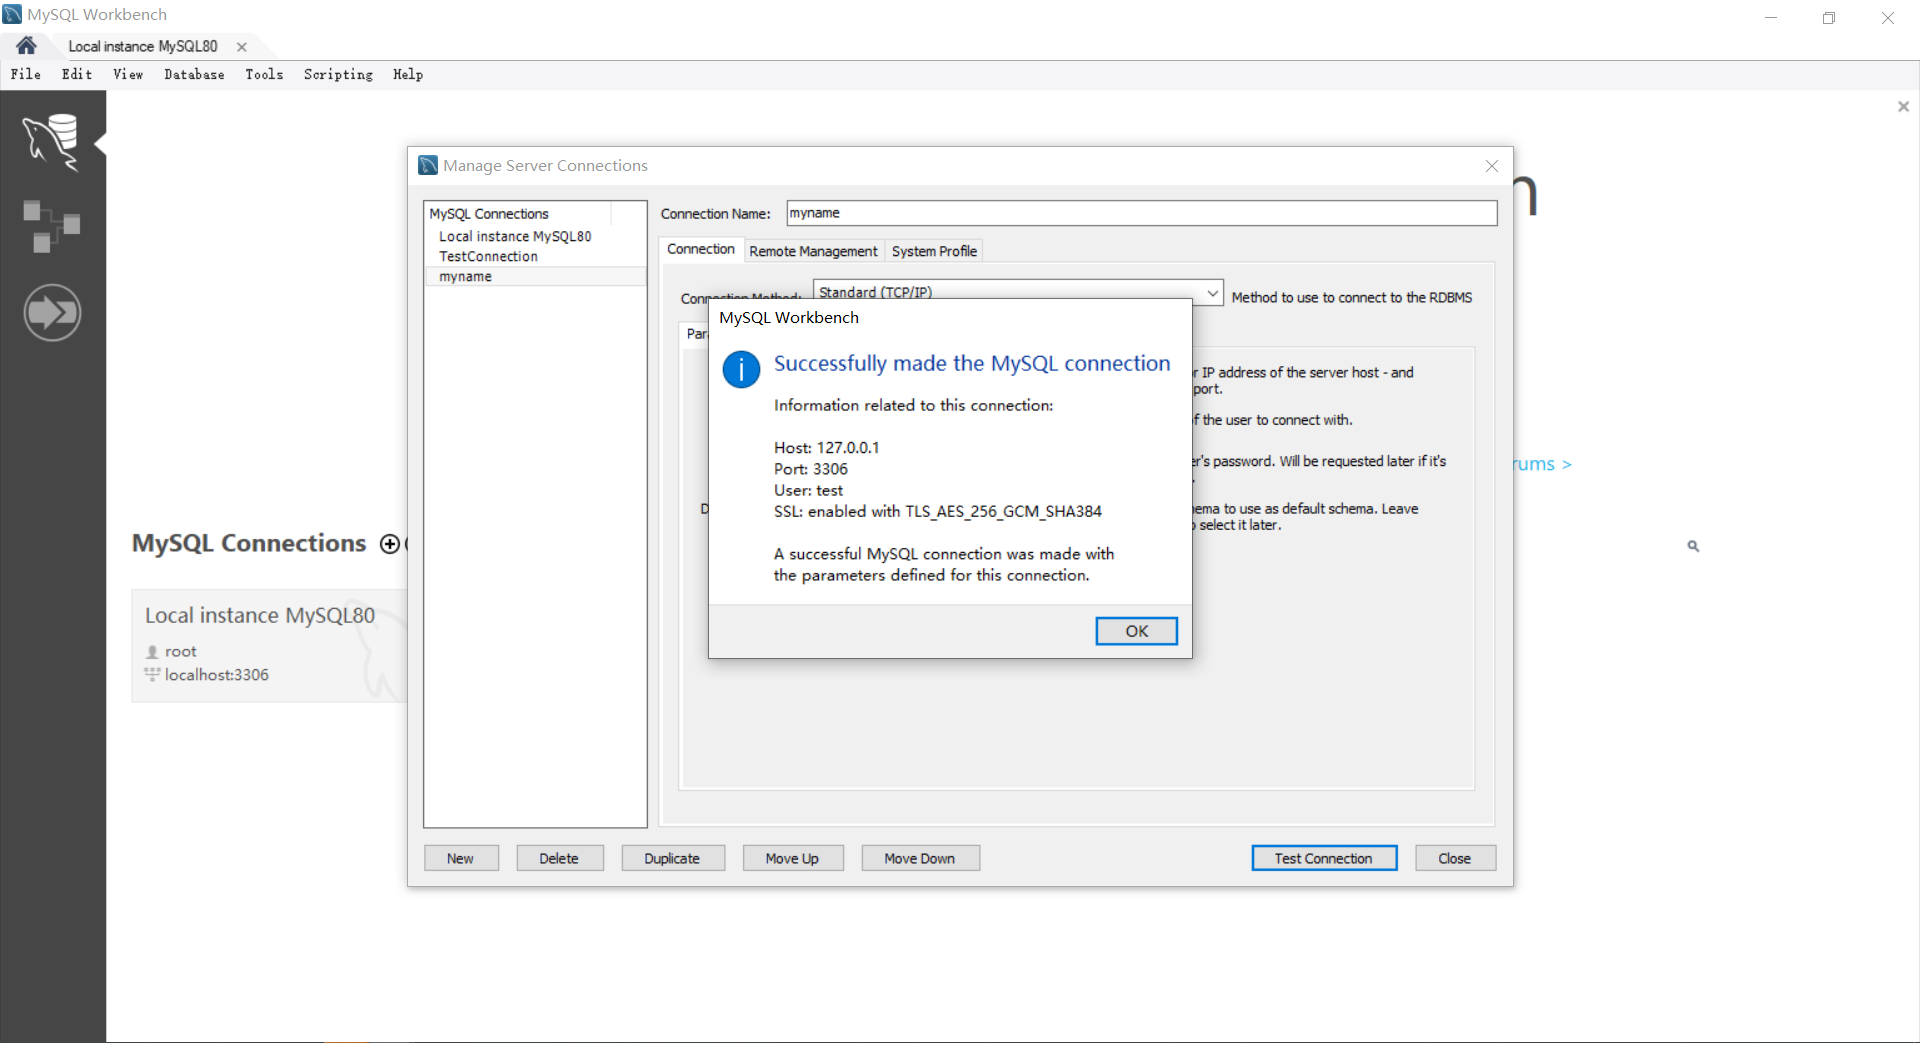Switch to the System Profile tab

934,251
